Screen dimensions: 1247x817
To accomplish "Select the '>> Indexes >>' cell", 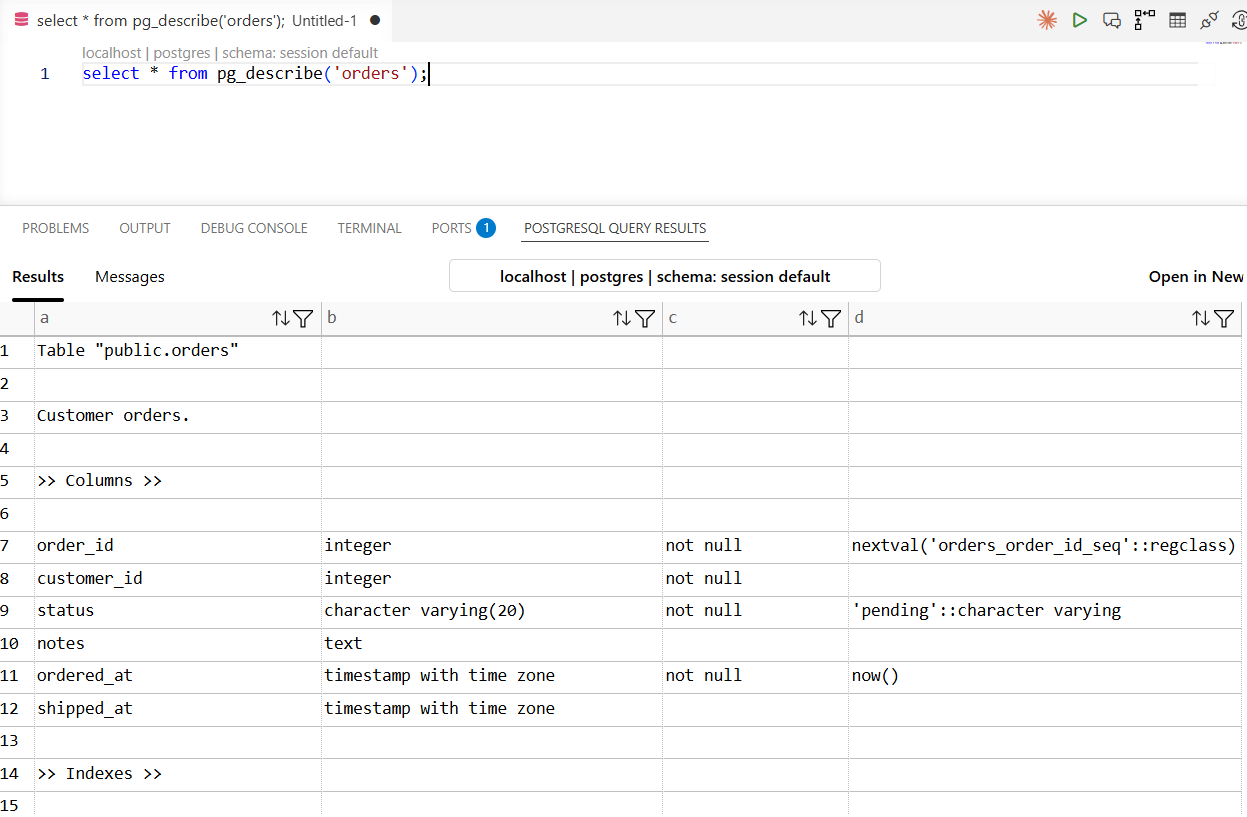I will click(x=178, y=774).
